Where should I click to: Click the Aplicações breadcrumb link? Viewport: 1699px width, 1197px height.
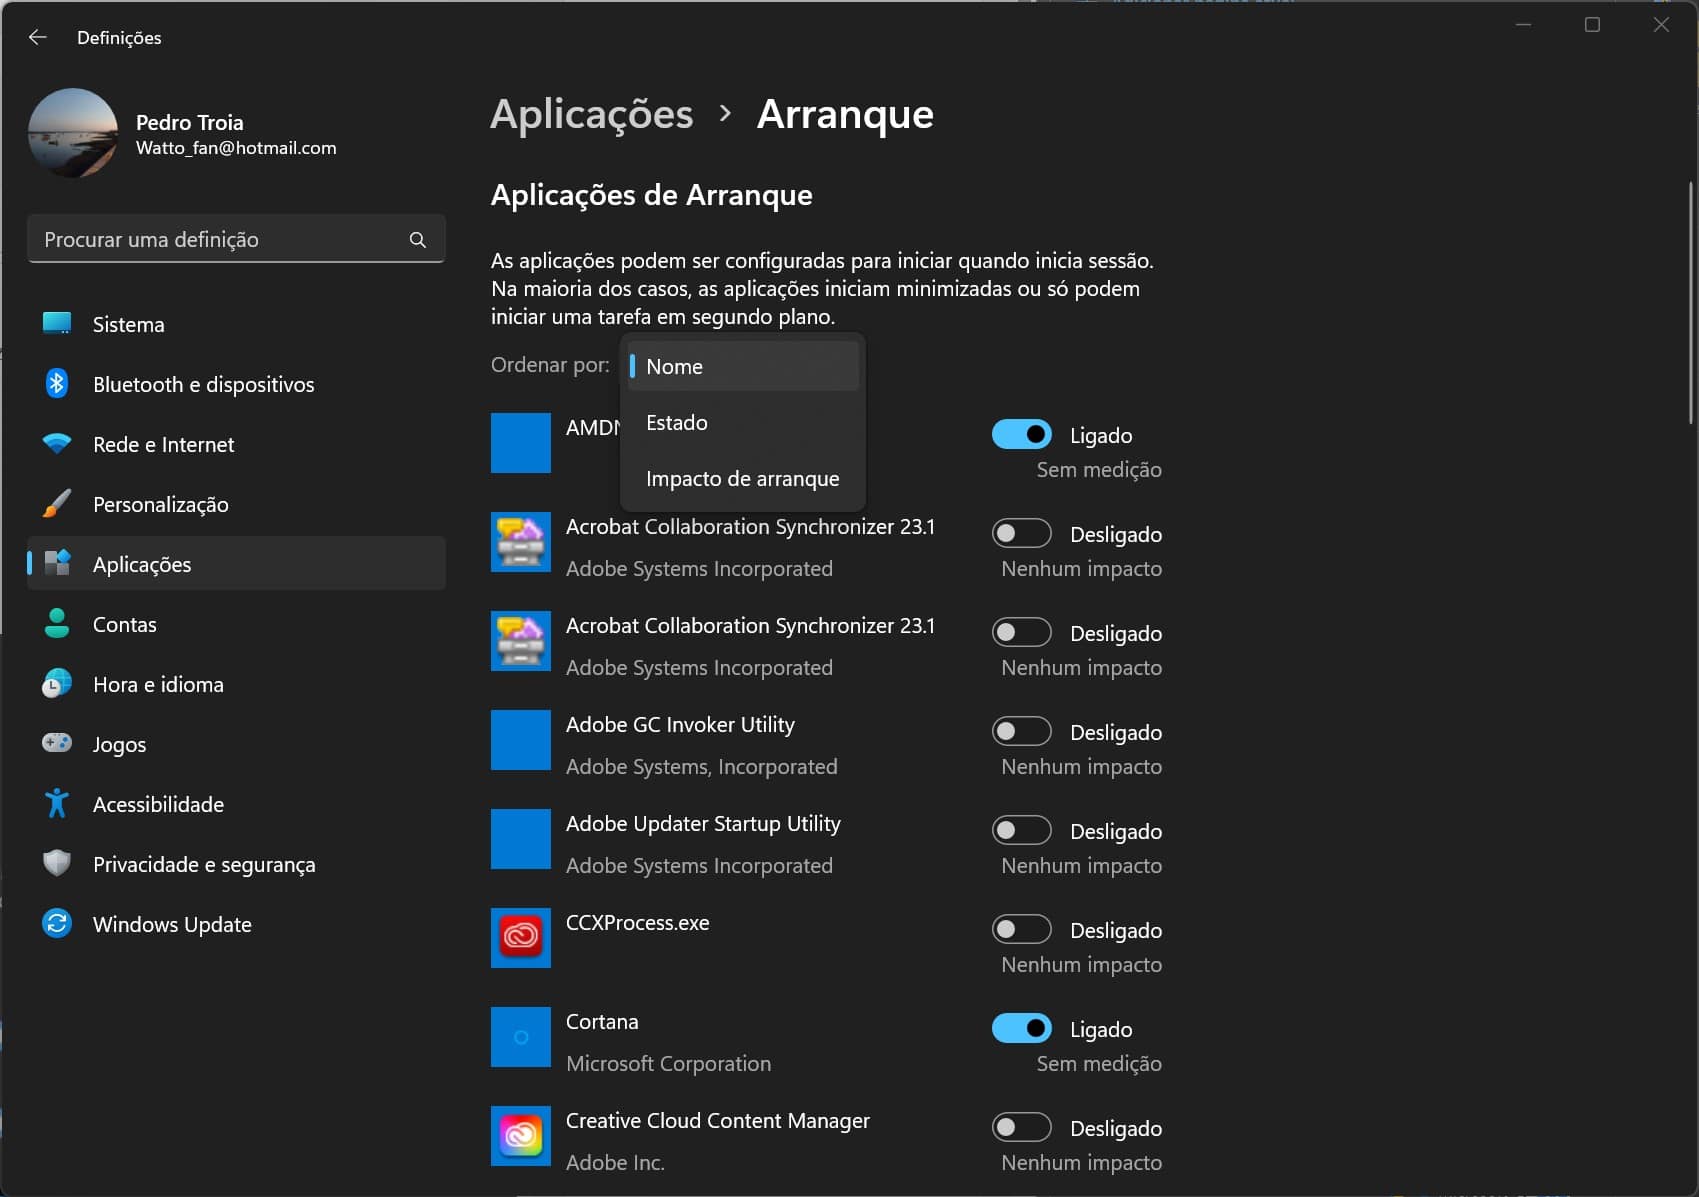pos(591,114)
